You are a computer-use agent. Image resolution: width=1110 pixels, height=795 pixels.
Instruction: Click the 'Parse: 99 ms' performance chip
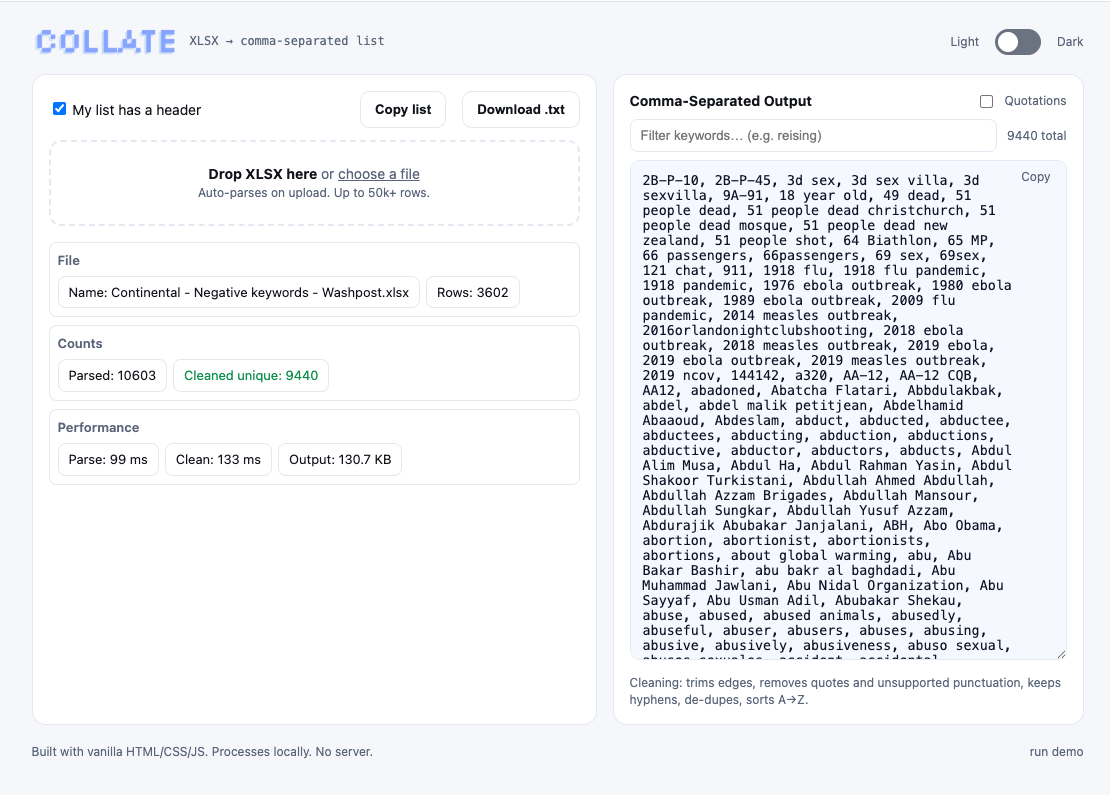[x=108, y=459]
